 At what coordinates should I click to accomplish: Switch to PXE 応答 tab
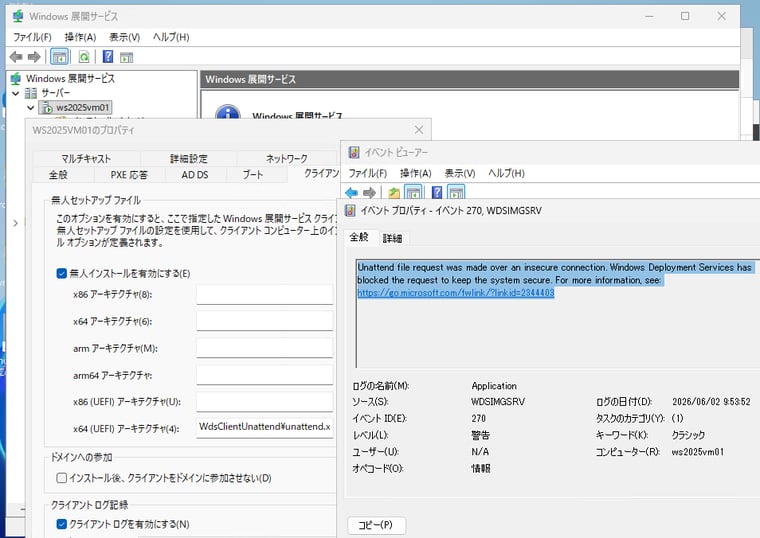click(x=129, y=174)
